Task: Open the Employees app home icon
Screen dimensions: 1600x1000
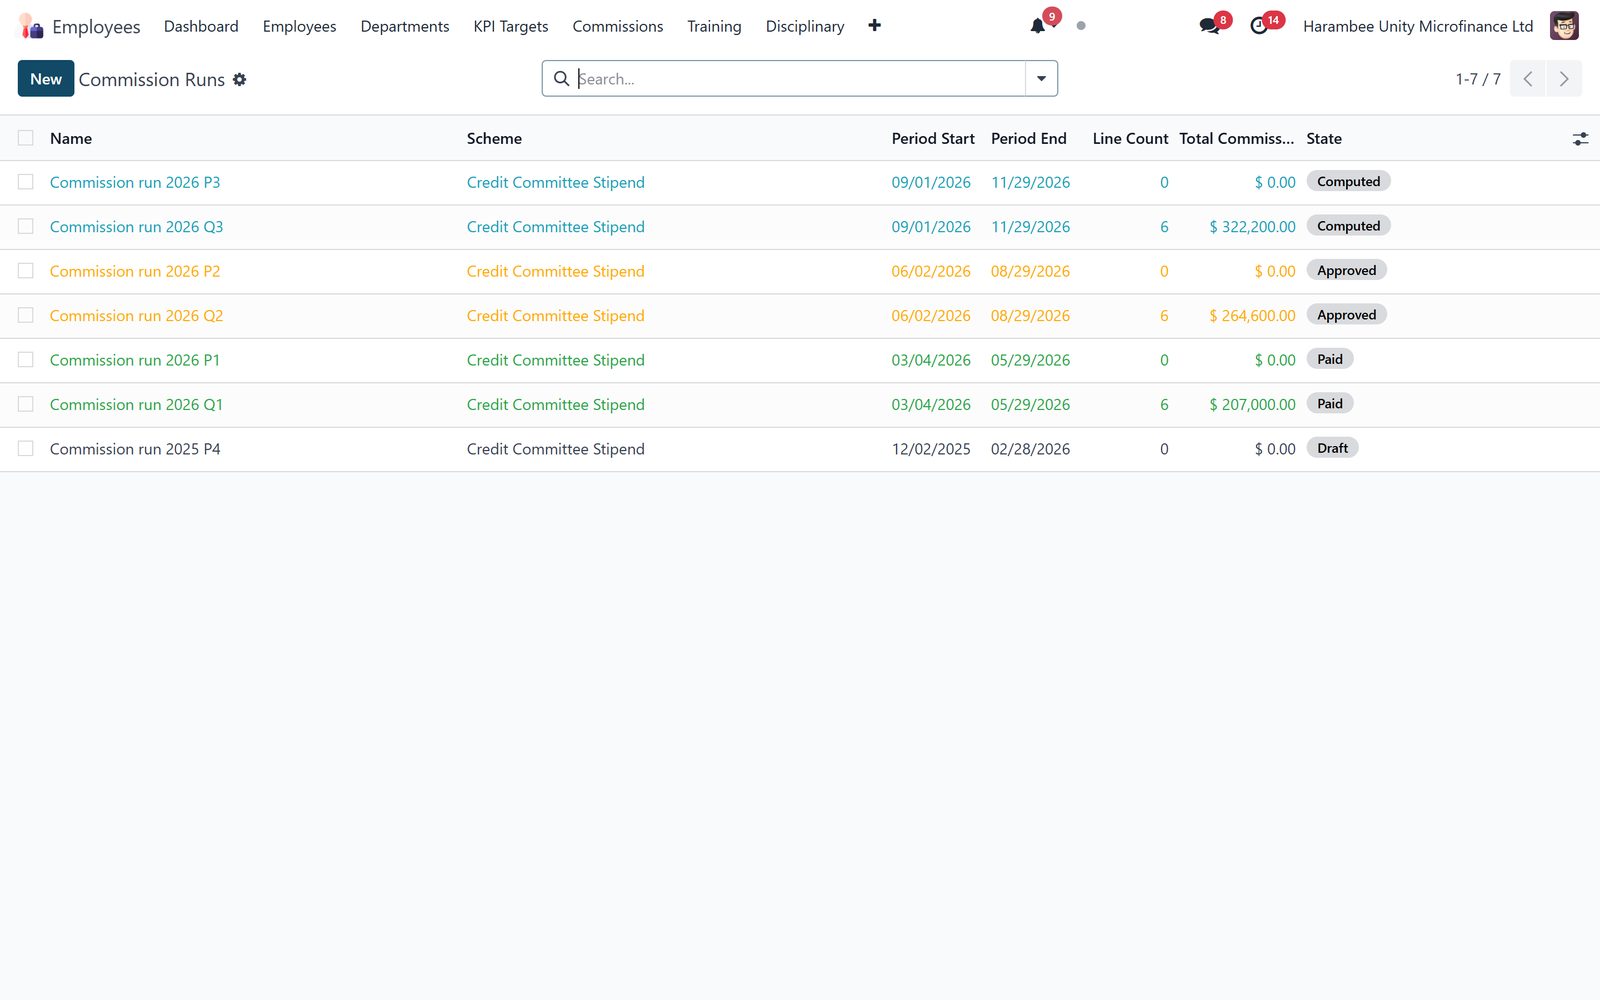Action: pos(31,26)
